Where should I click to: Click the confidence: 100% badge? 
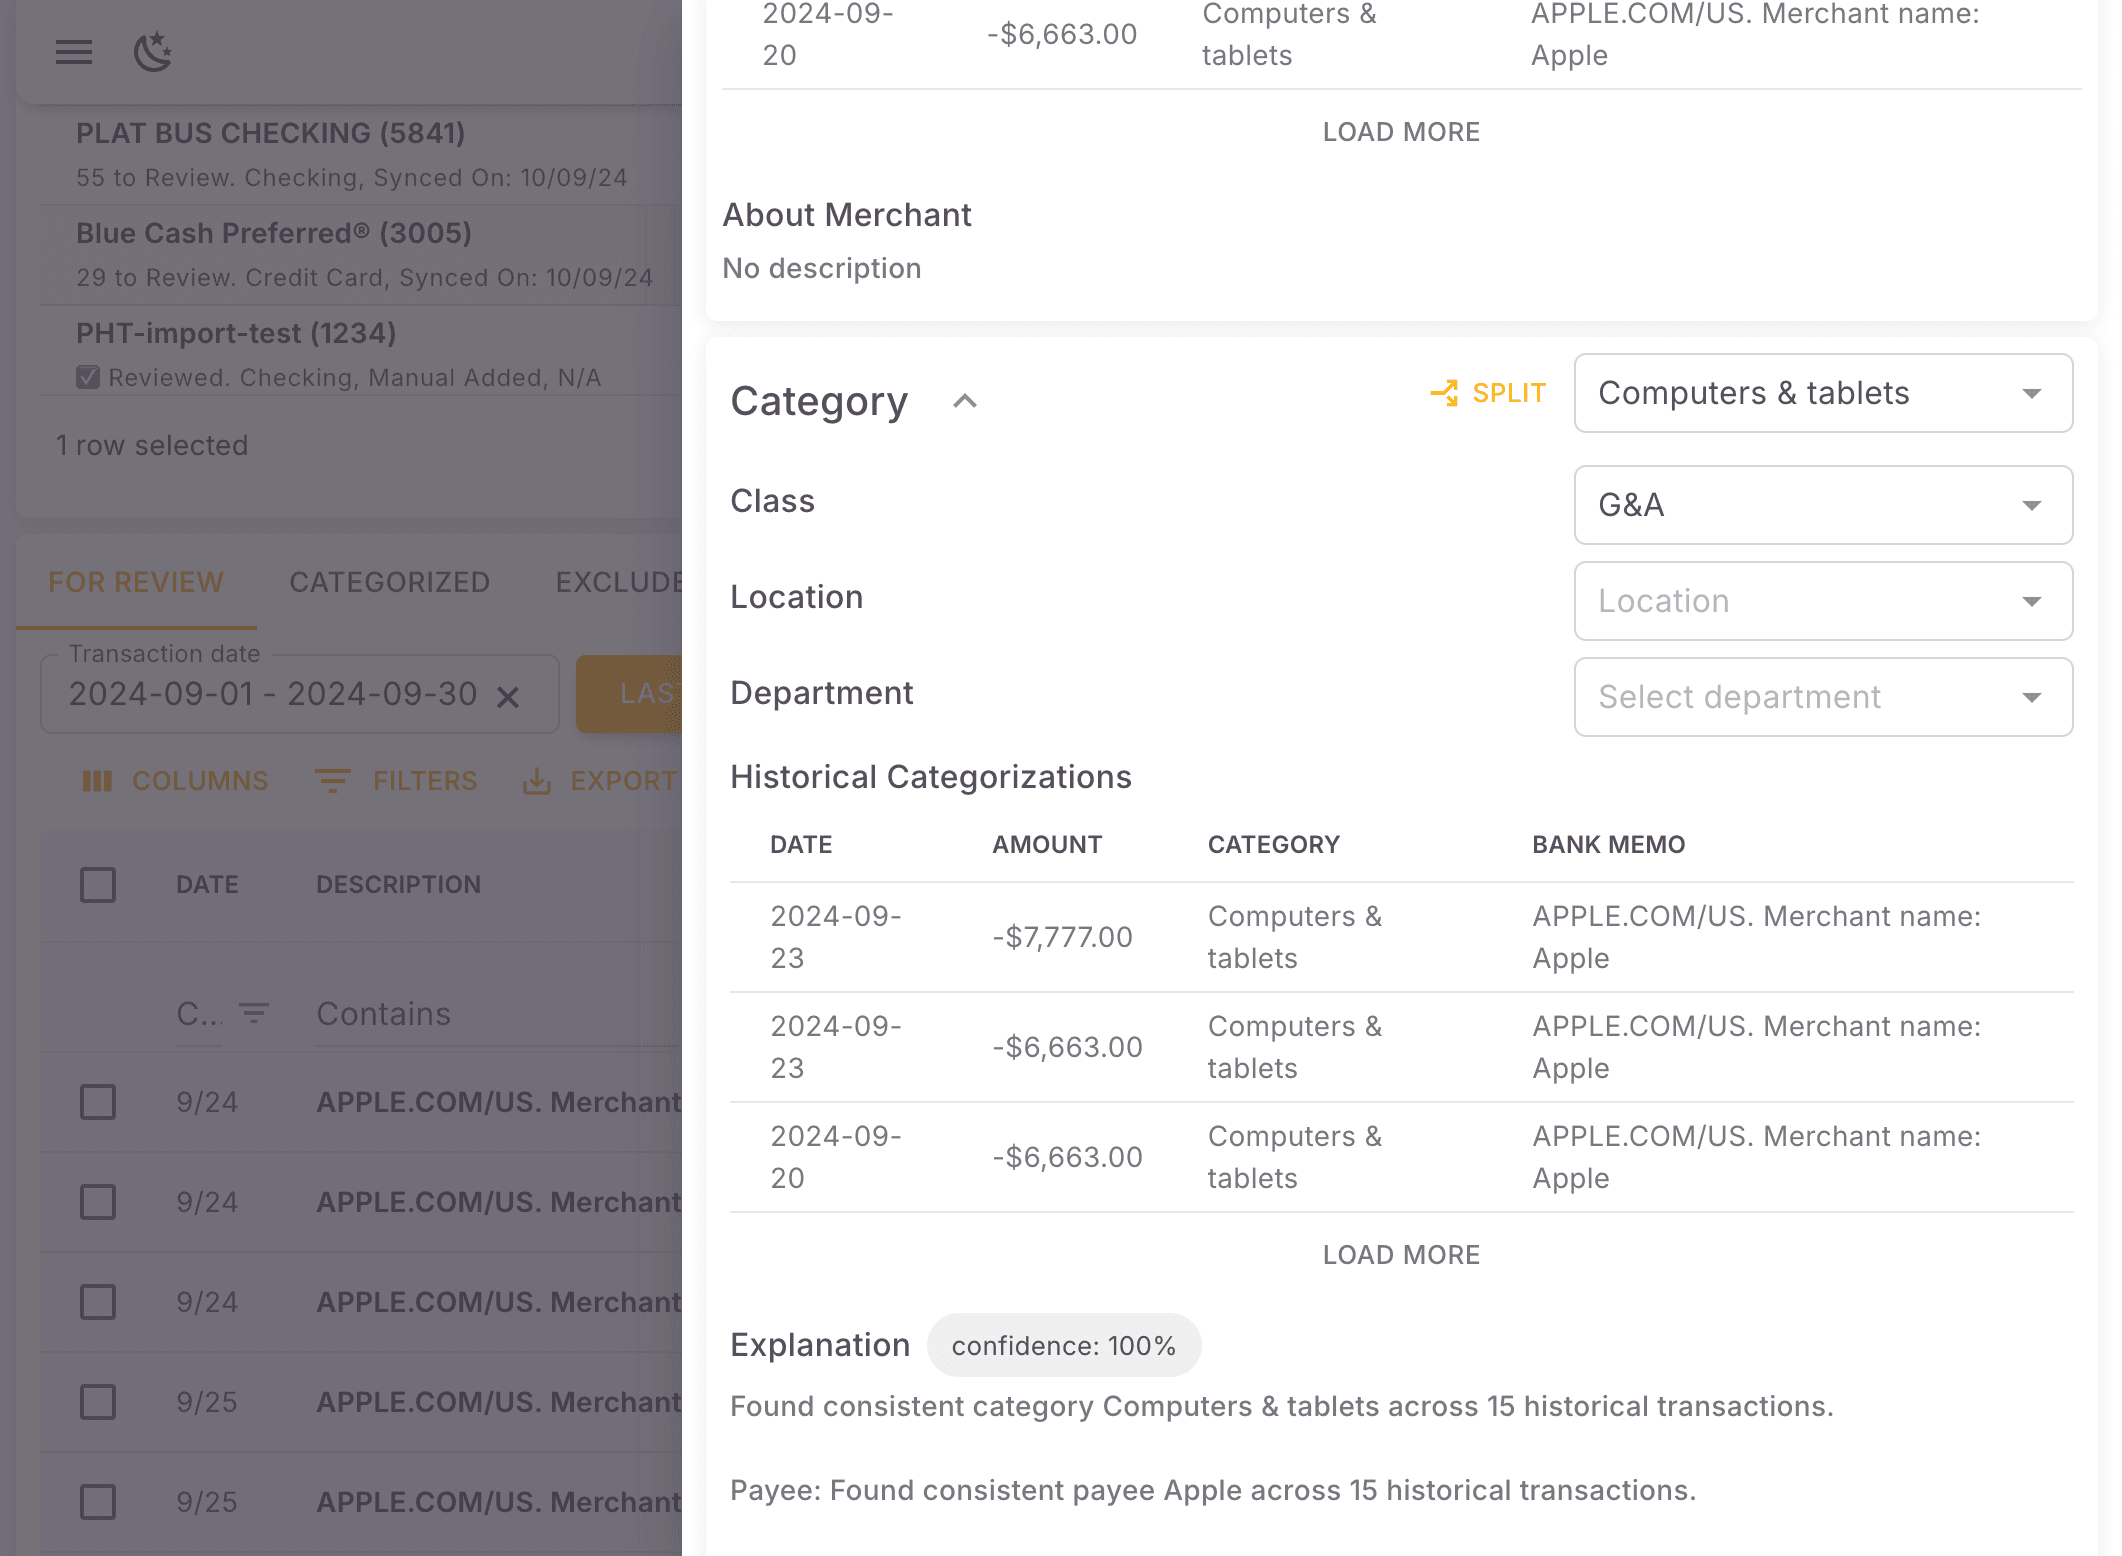1063,1345
